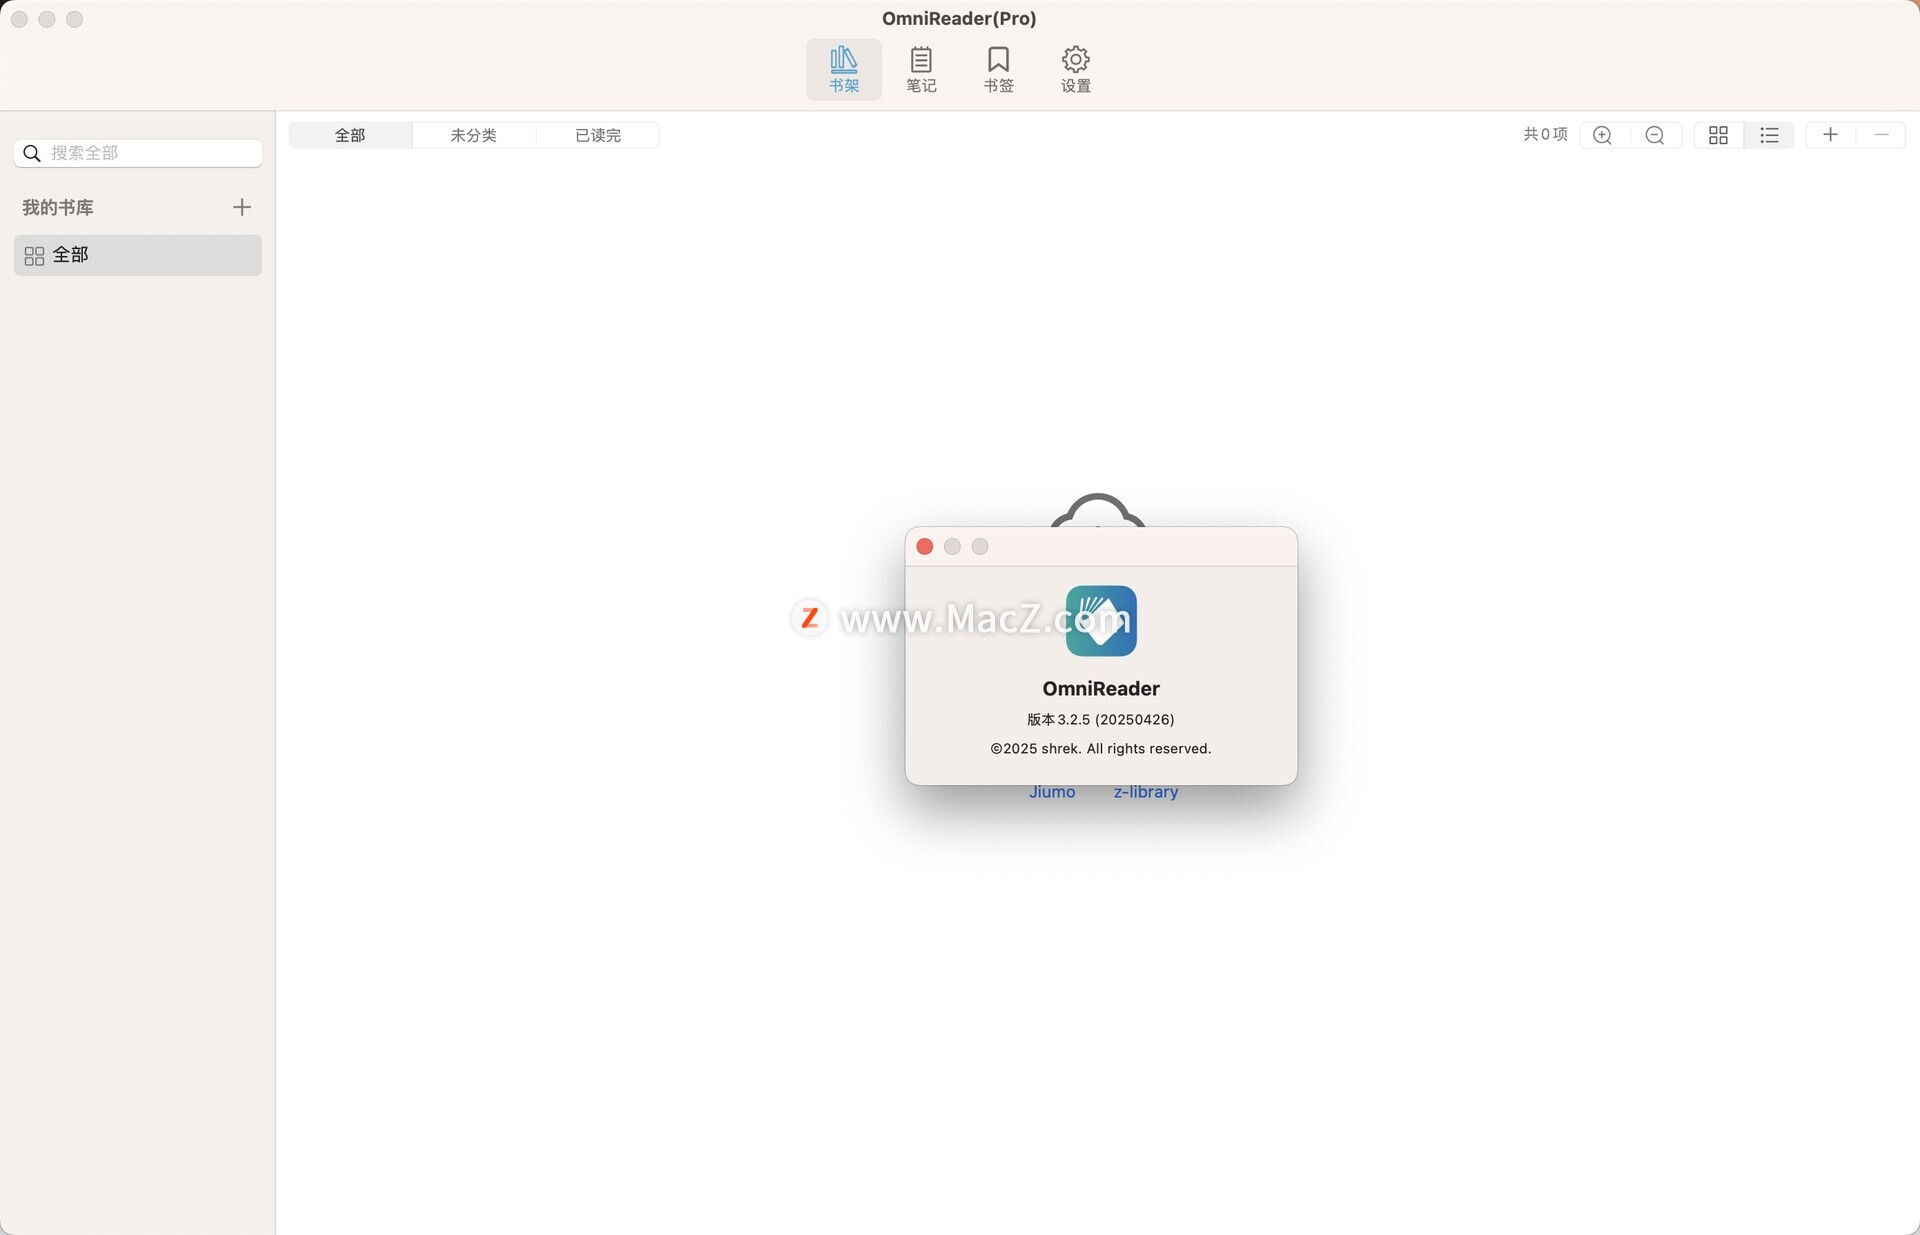Click the OmniReader name in about dialog
Screen dimensions: 1920x1235
click(1101, 688)
